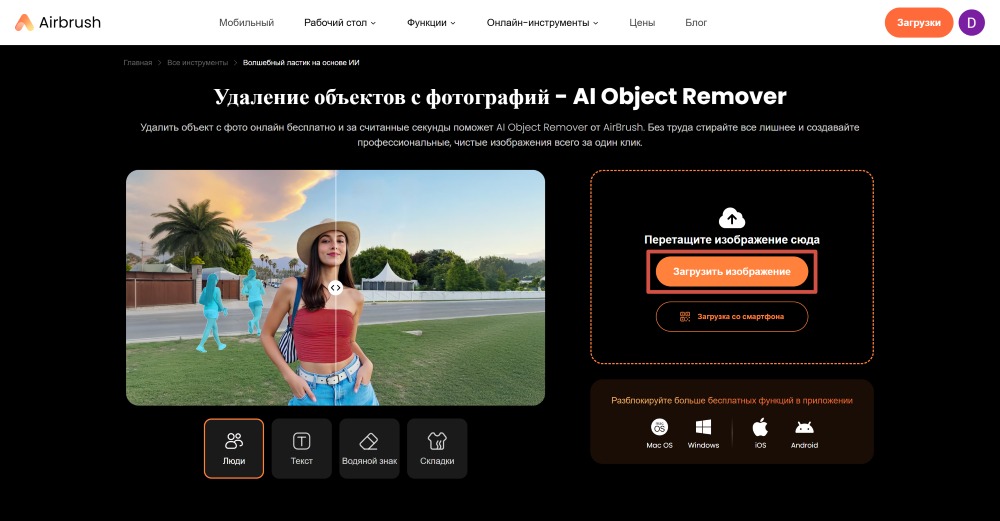
Task: Go to Все инструменты breadcrumb
Action: [198, 62]
